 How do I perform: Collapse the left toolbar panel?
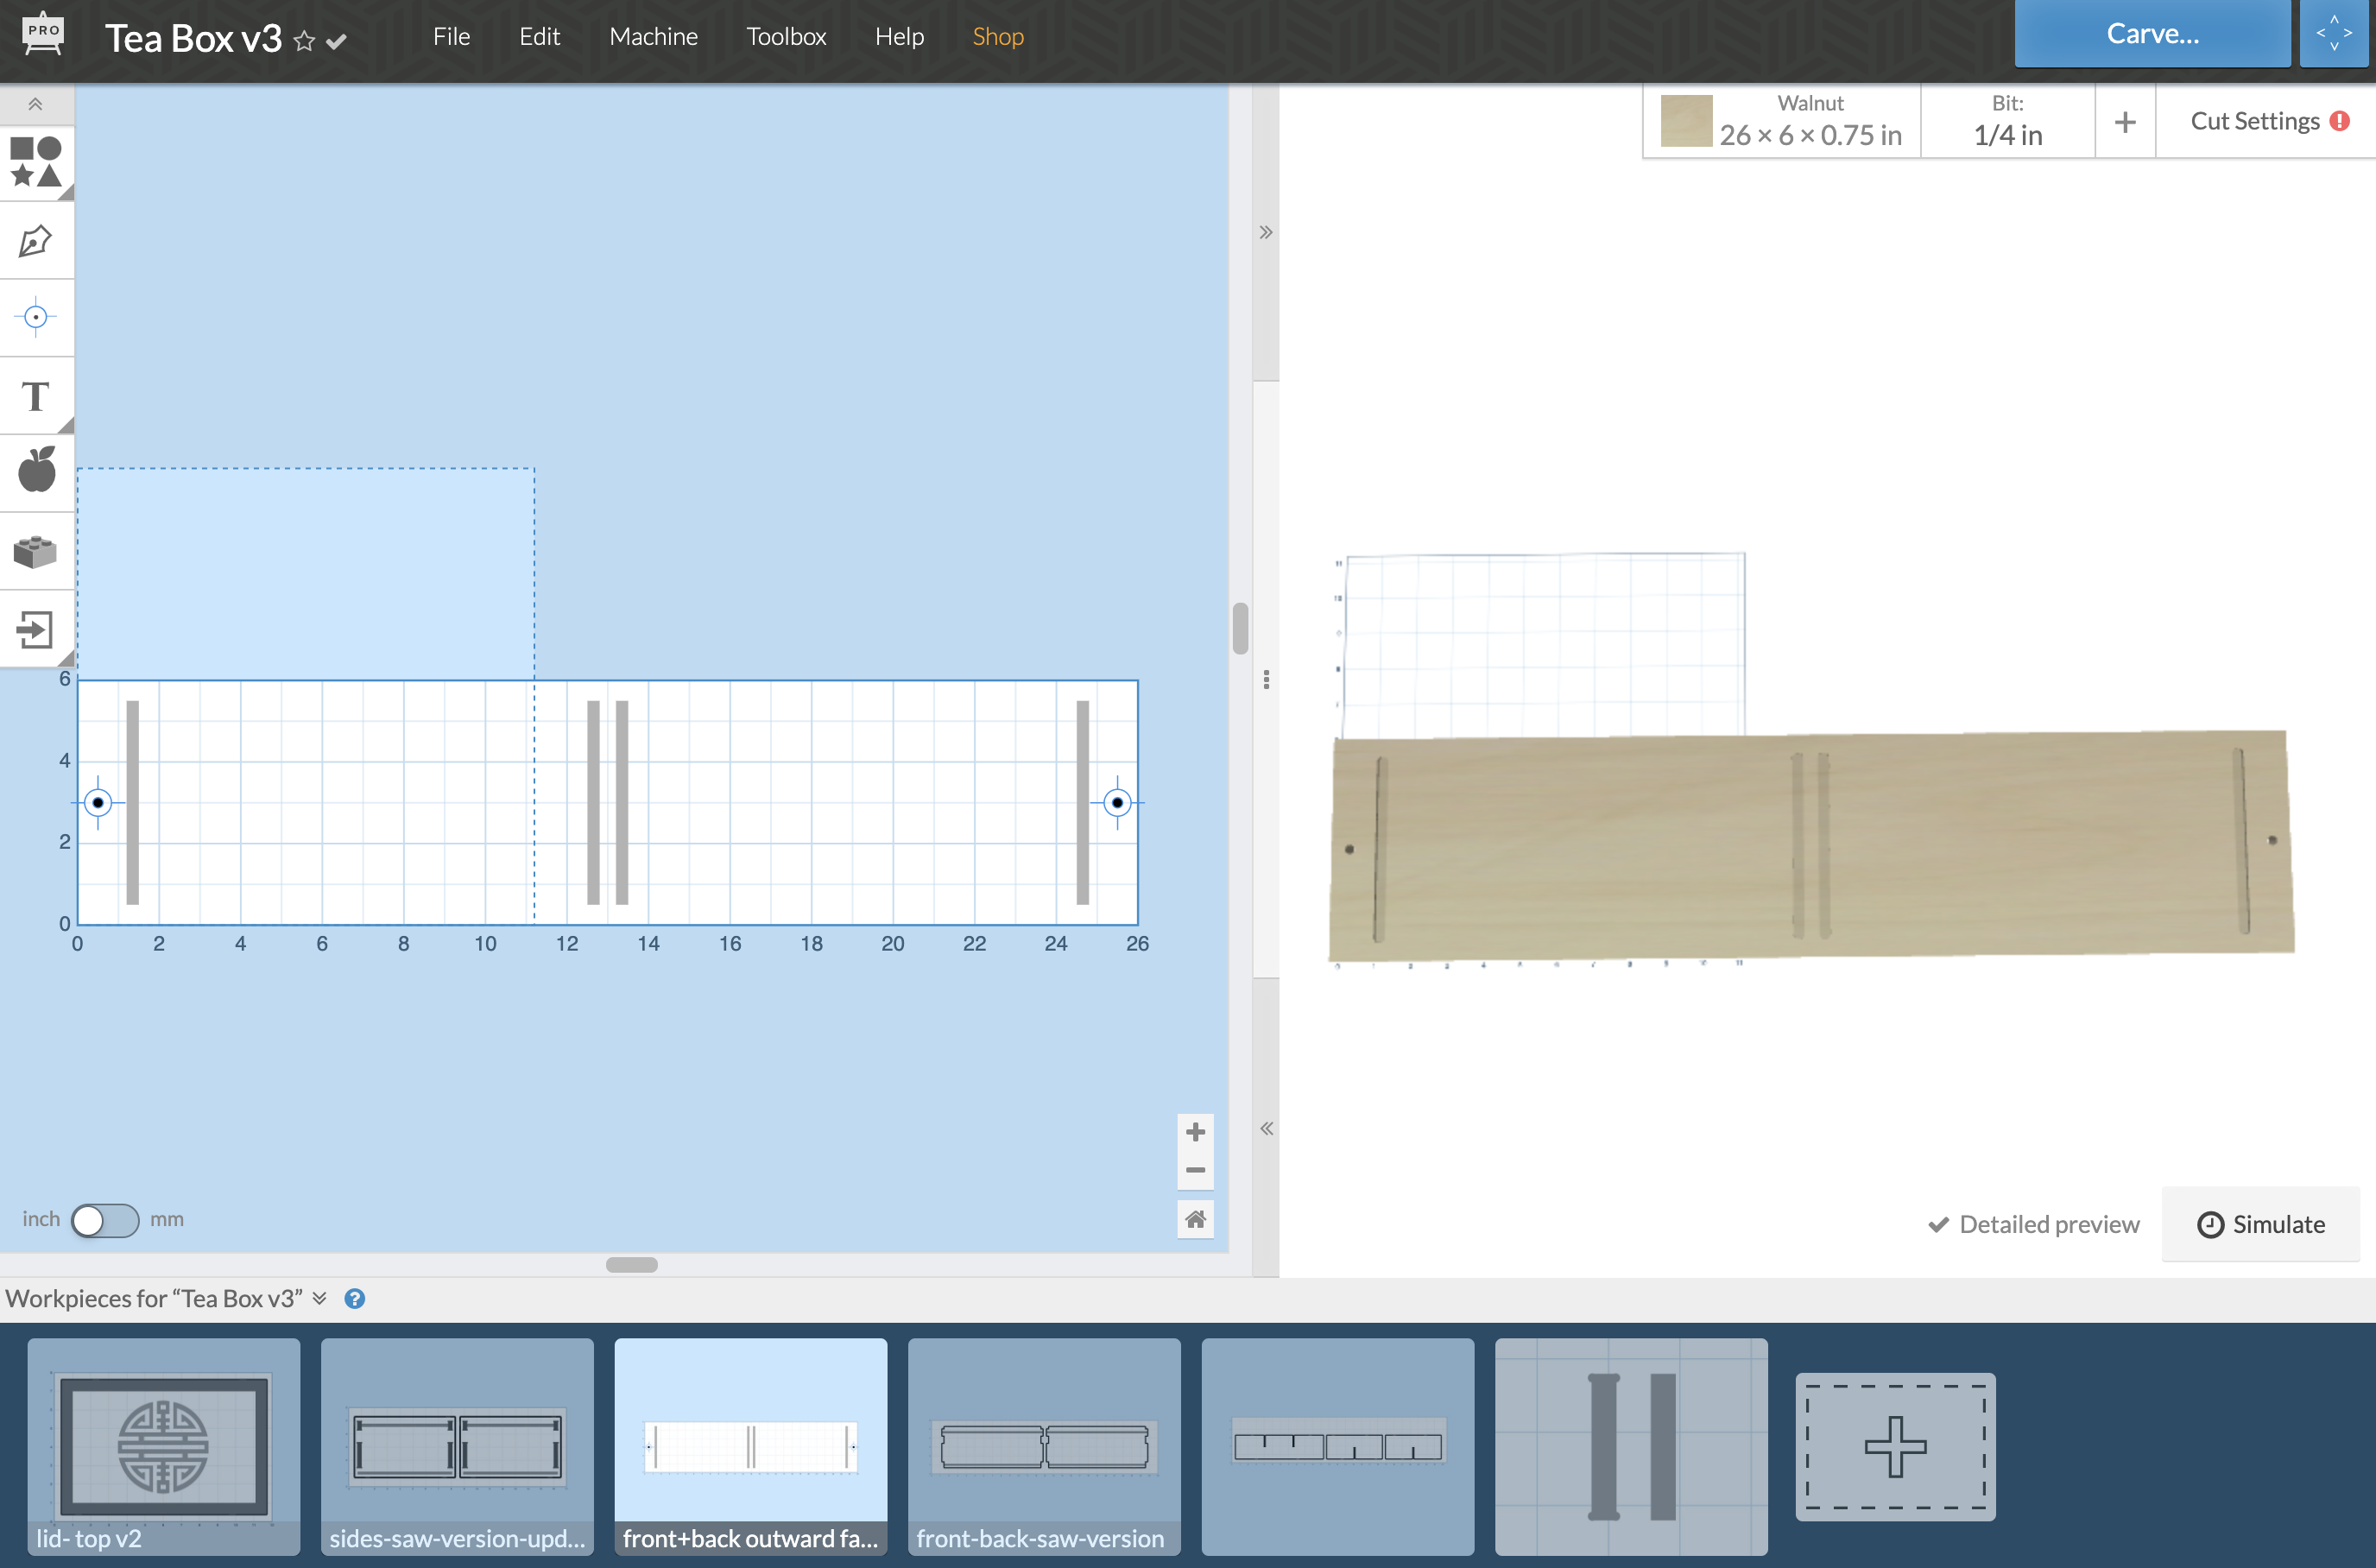click(x=36, y=104)
